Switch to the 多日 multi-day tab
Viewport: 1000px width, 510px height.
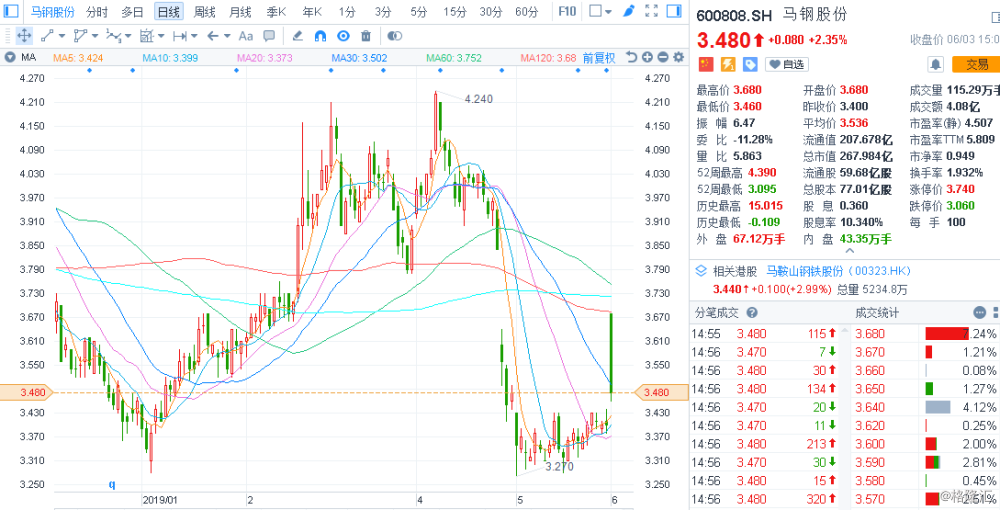[x=133, y=11]
